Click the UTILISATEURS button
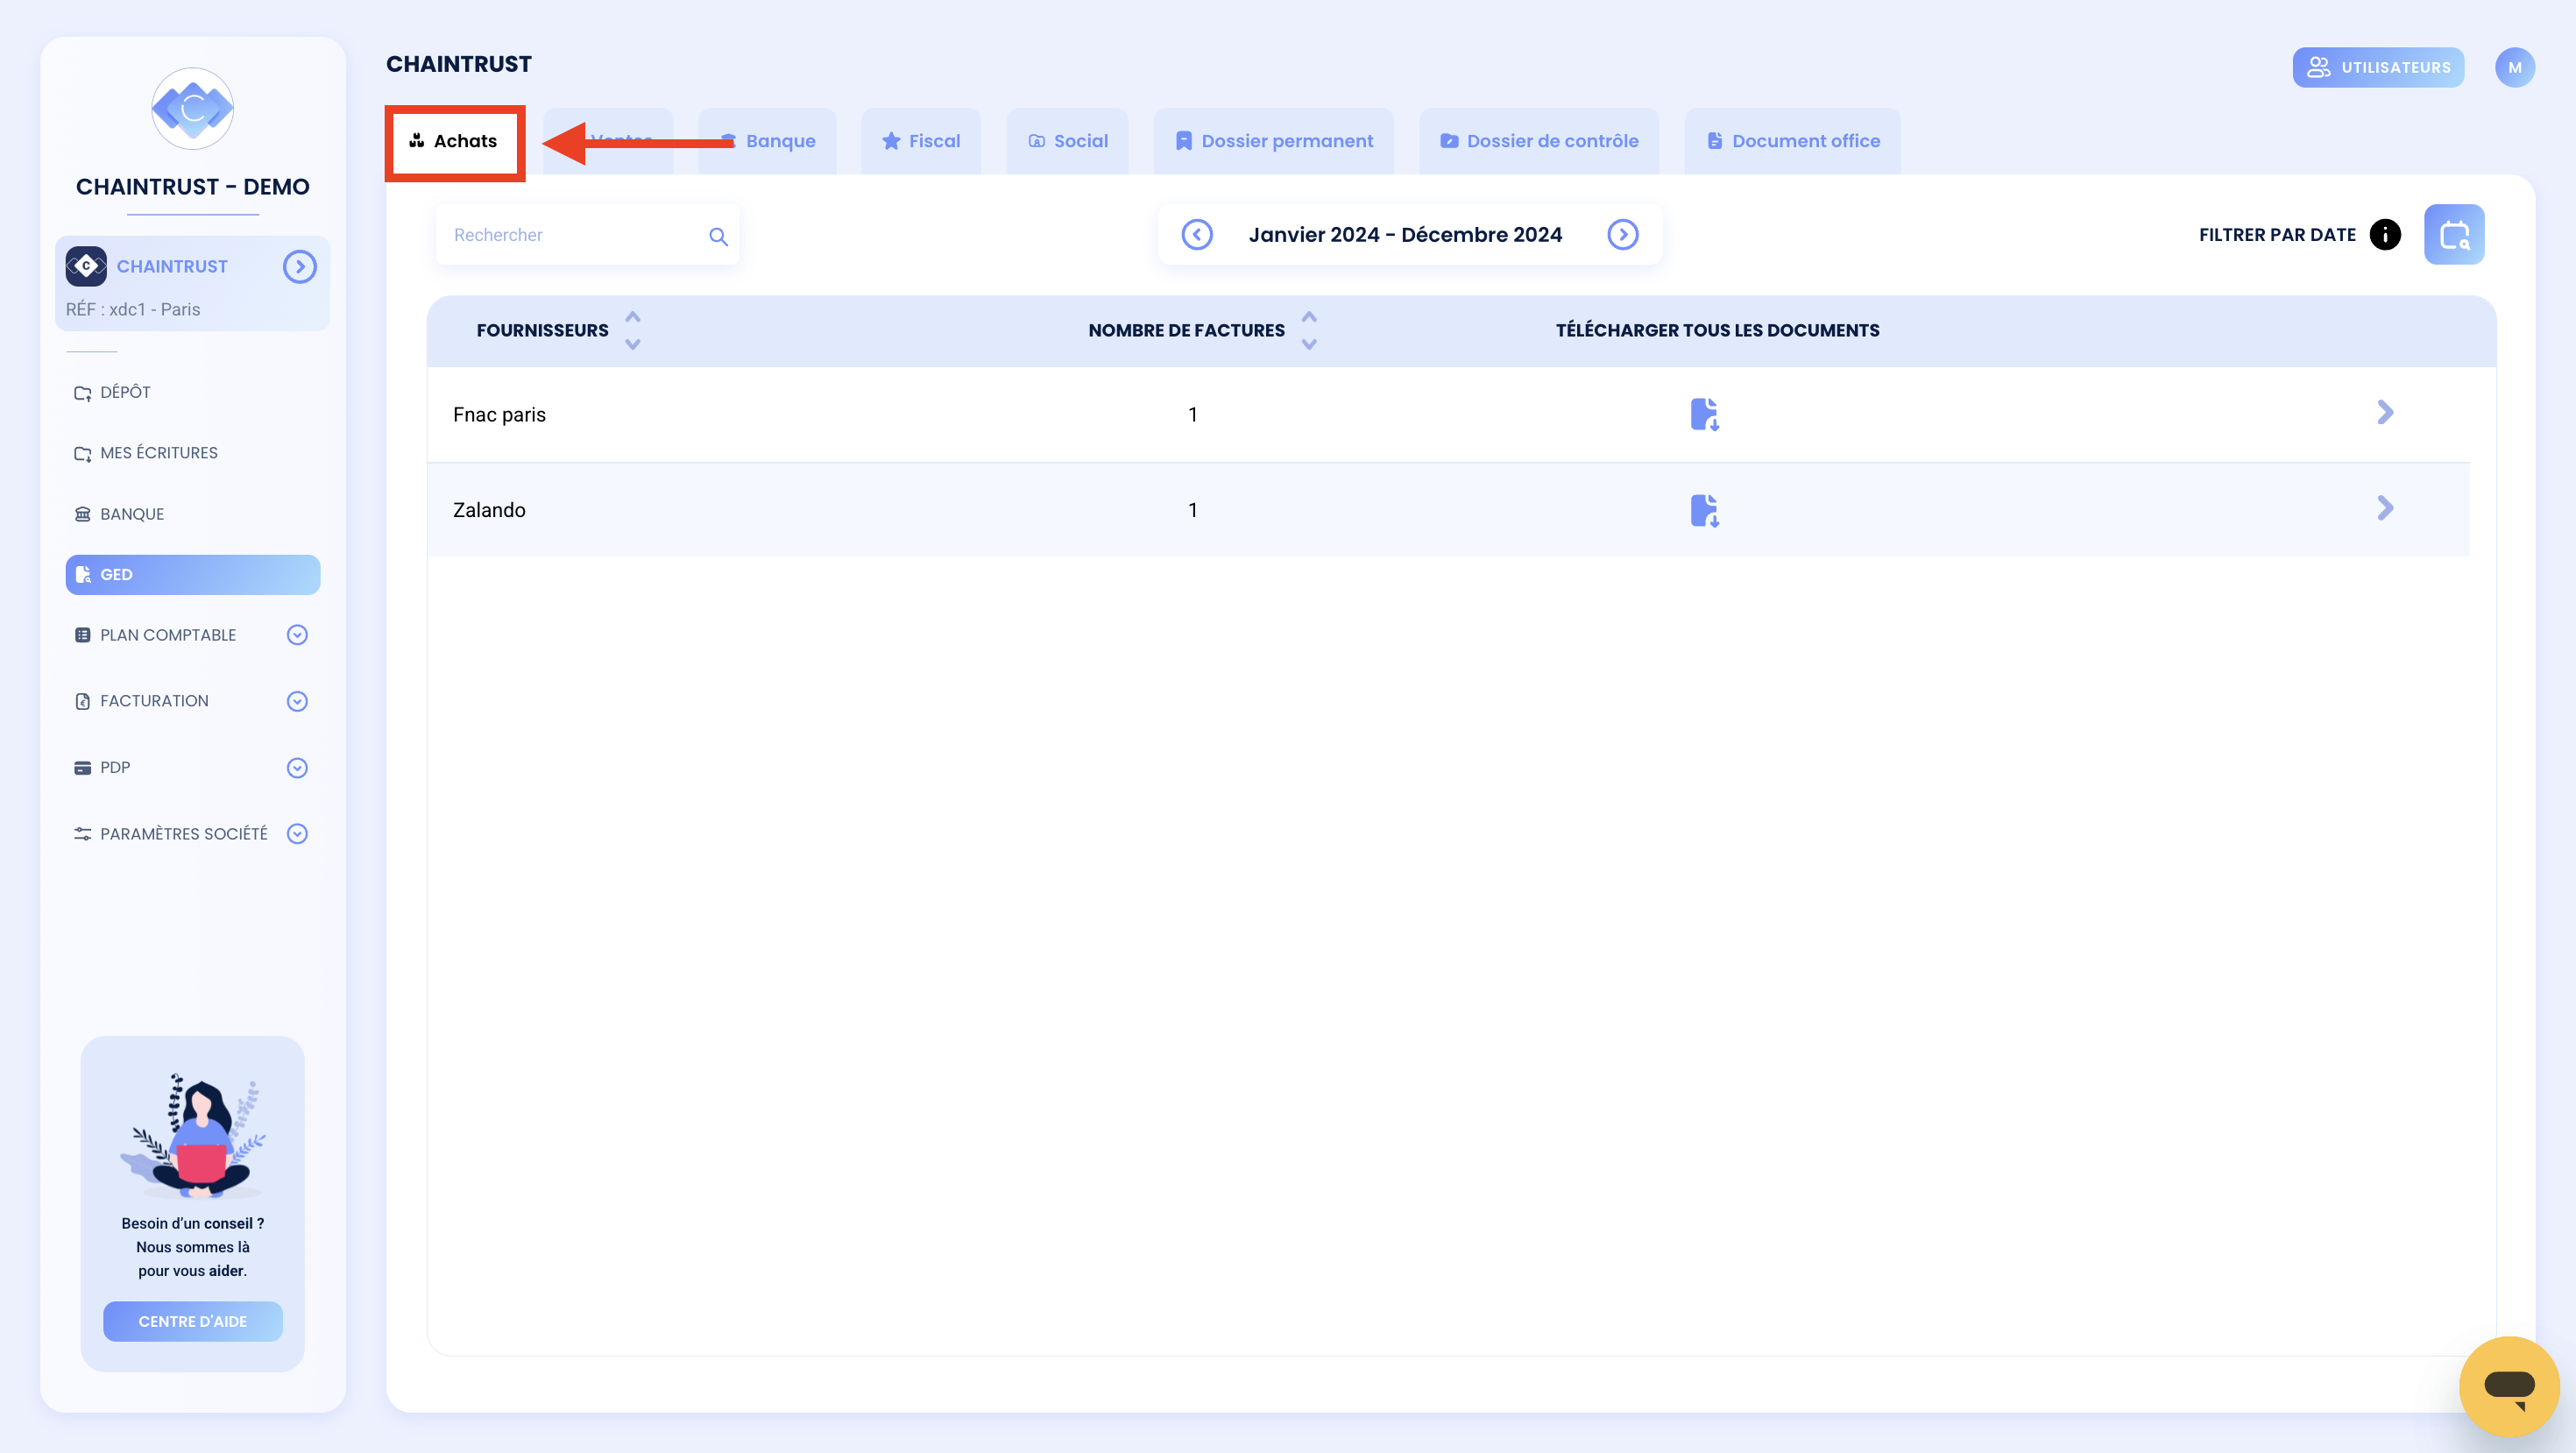Viewport: 2576px width, 1453px height. coord(2378,67)
